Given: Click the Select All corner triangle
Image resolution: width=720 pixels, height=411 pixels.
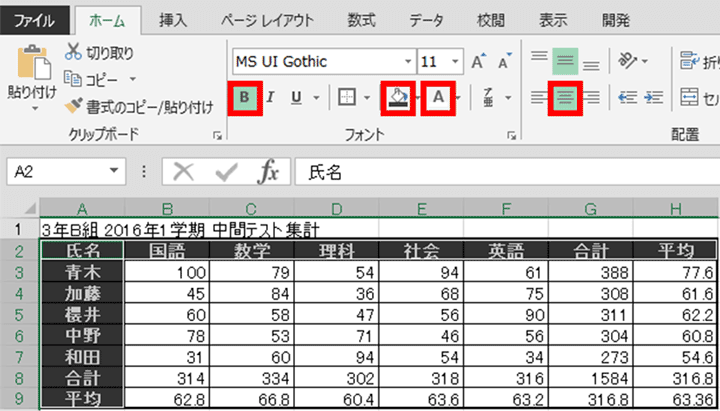Looking at the screenshot, I should (x=30, y=209).
